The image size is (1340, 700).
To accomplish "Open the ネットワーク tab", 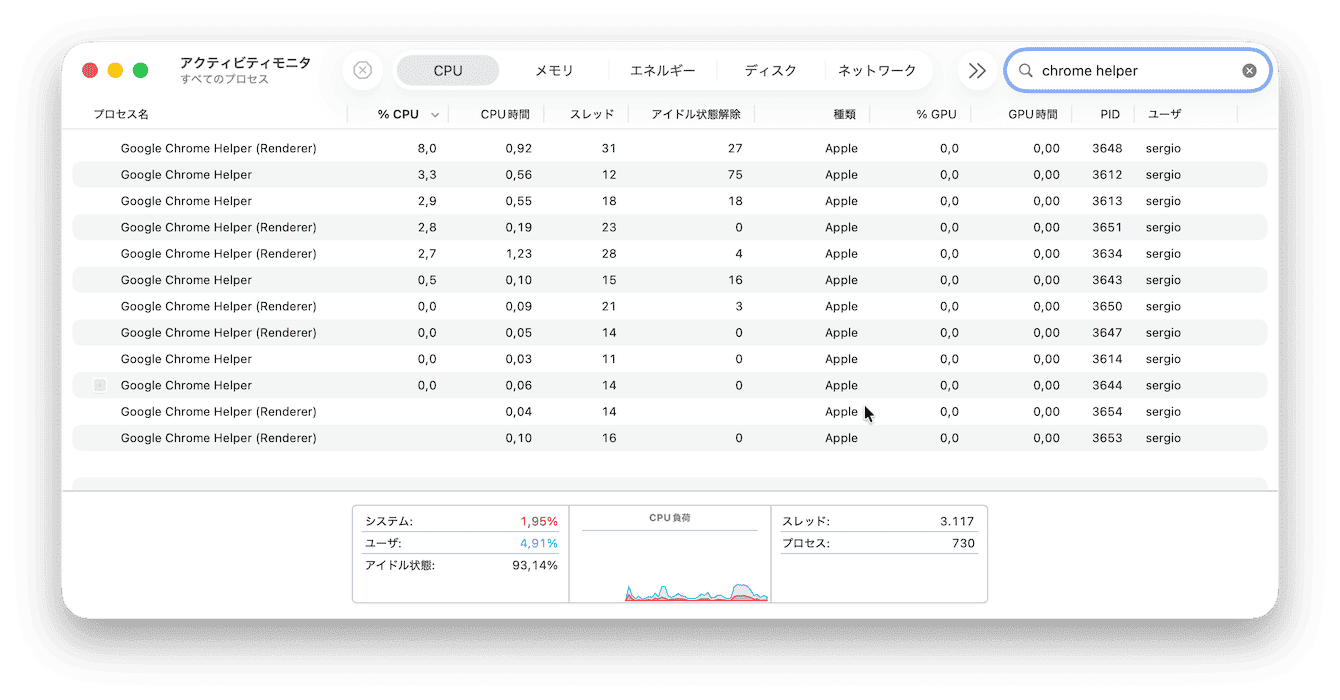I will [877, 71].
